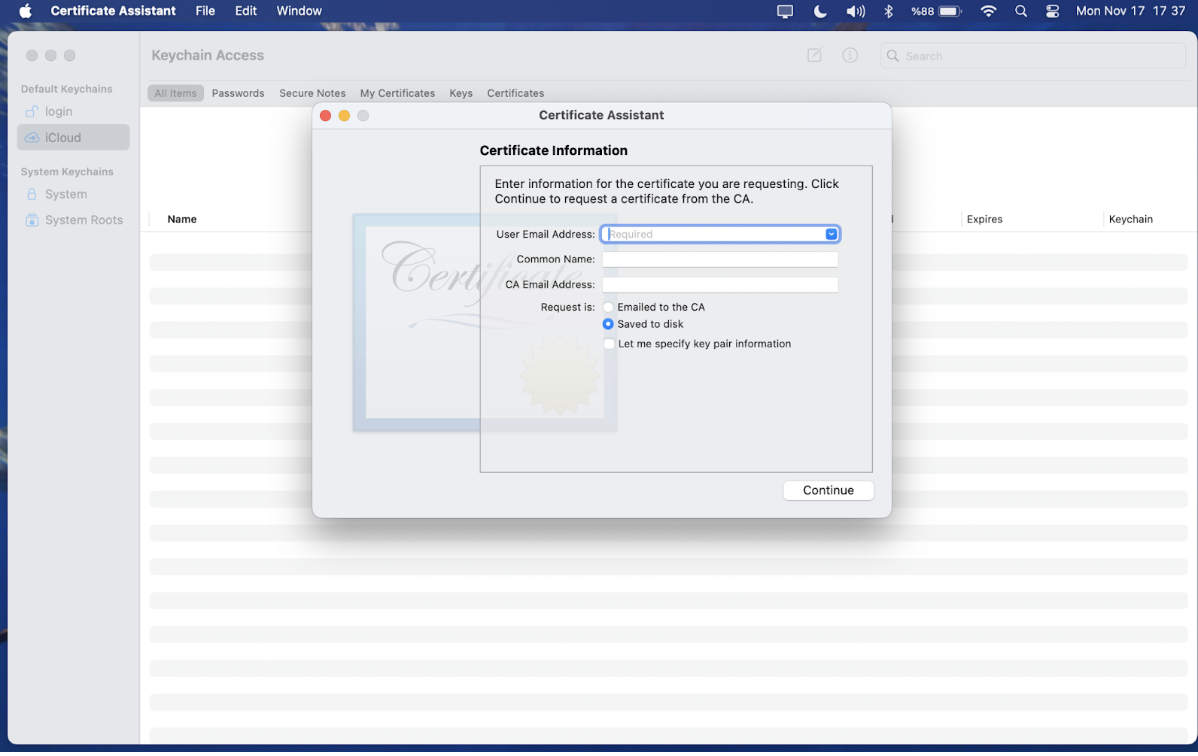Switch to the My Certificates tab

pos(397,93)
